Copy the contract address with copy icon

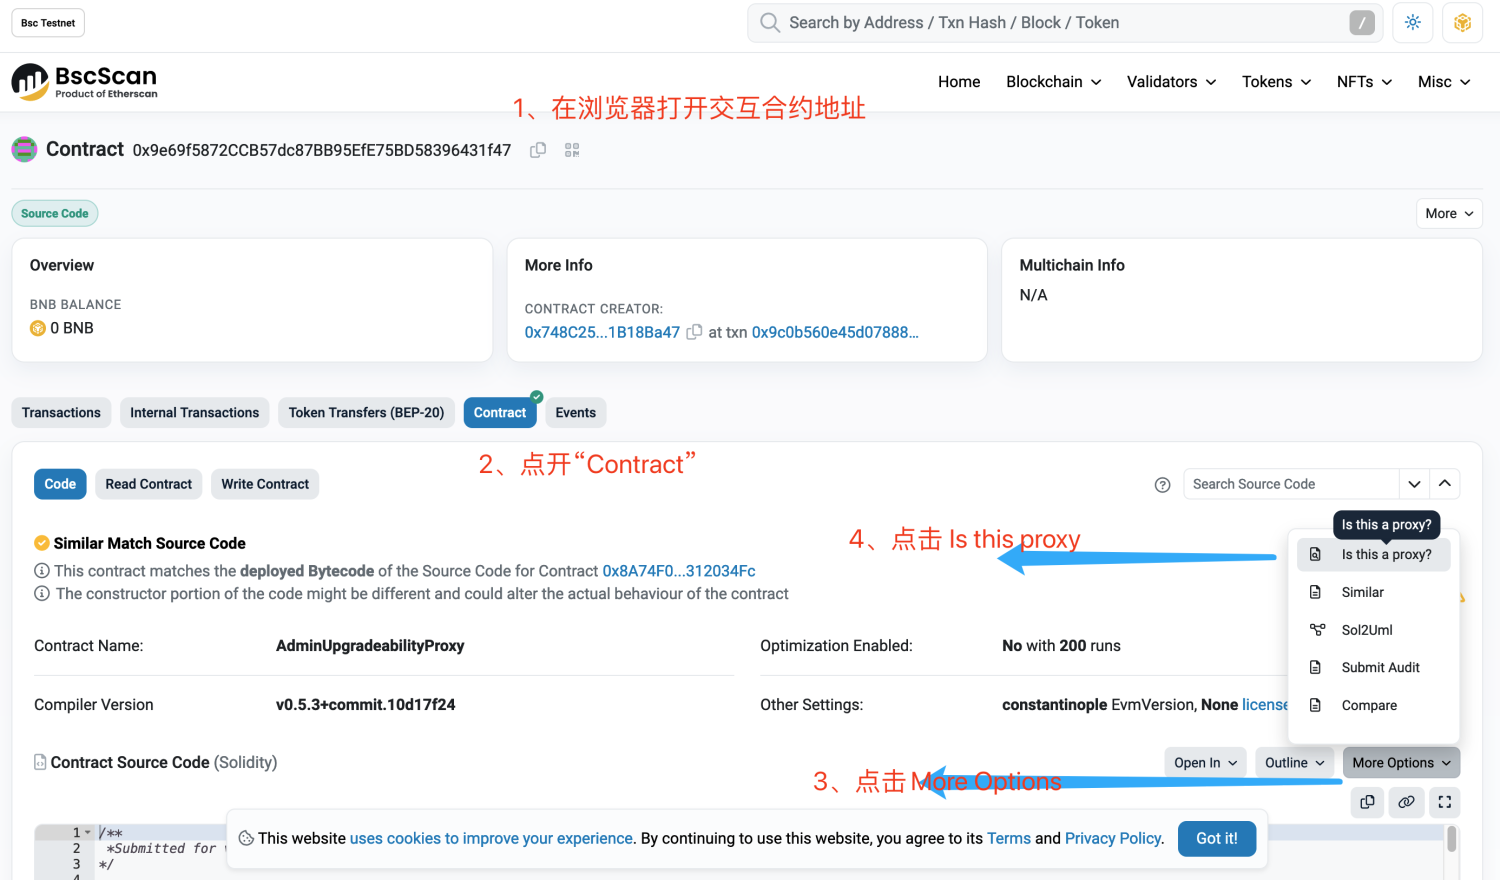pos(538,150)
